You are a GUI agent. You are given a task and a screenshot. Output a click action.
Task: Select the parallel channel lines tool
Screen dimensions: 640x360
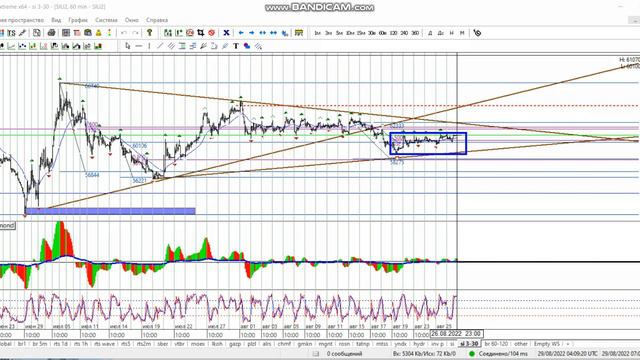point(171,46)
